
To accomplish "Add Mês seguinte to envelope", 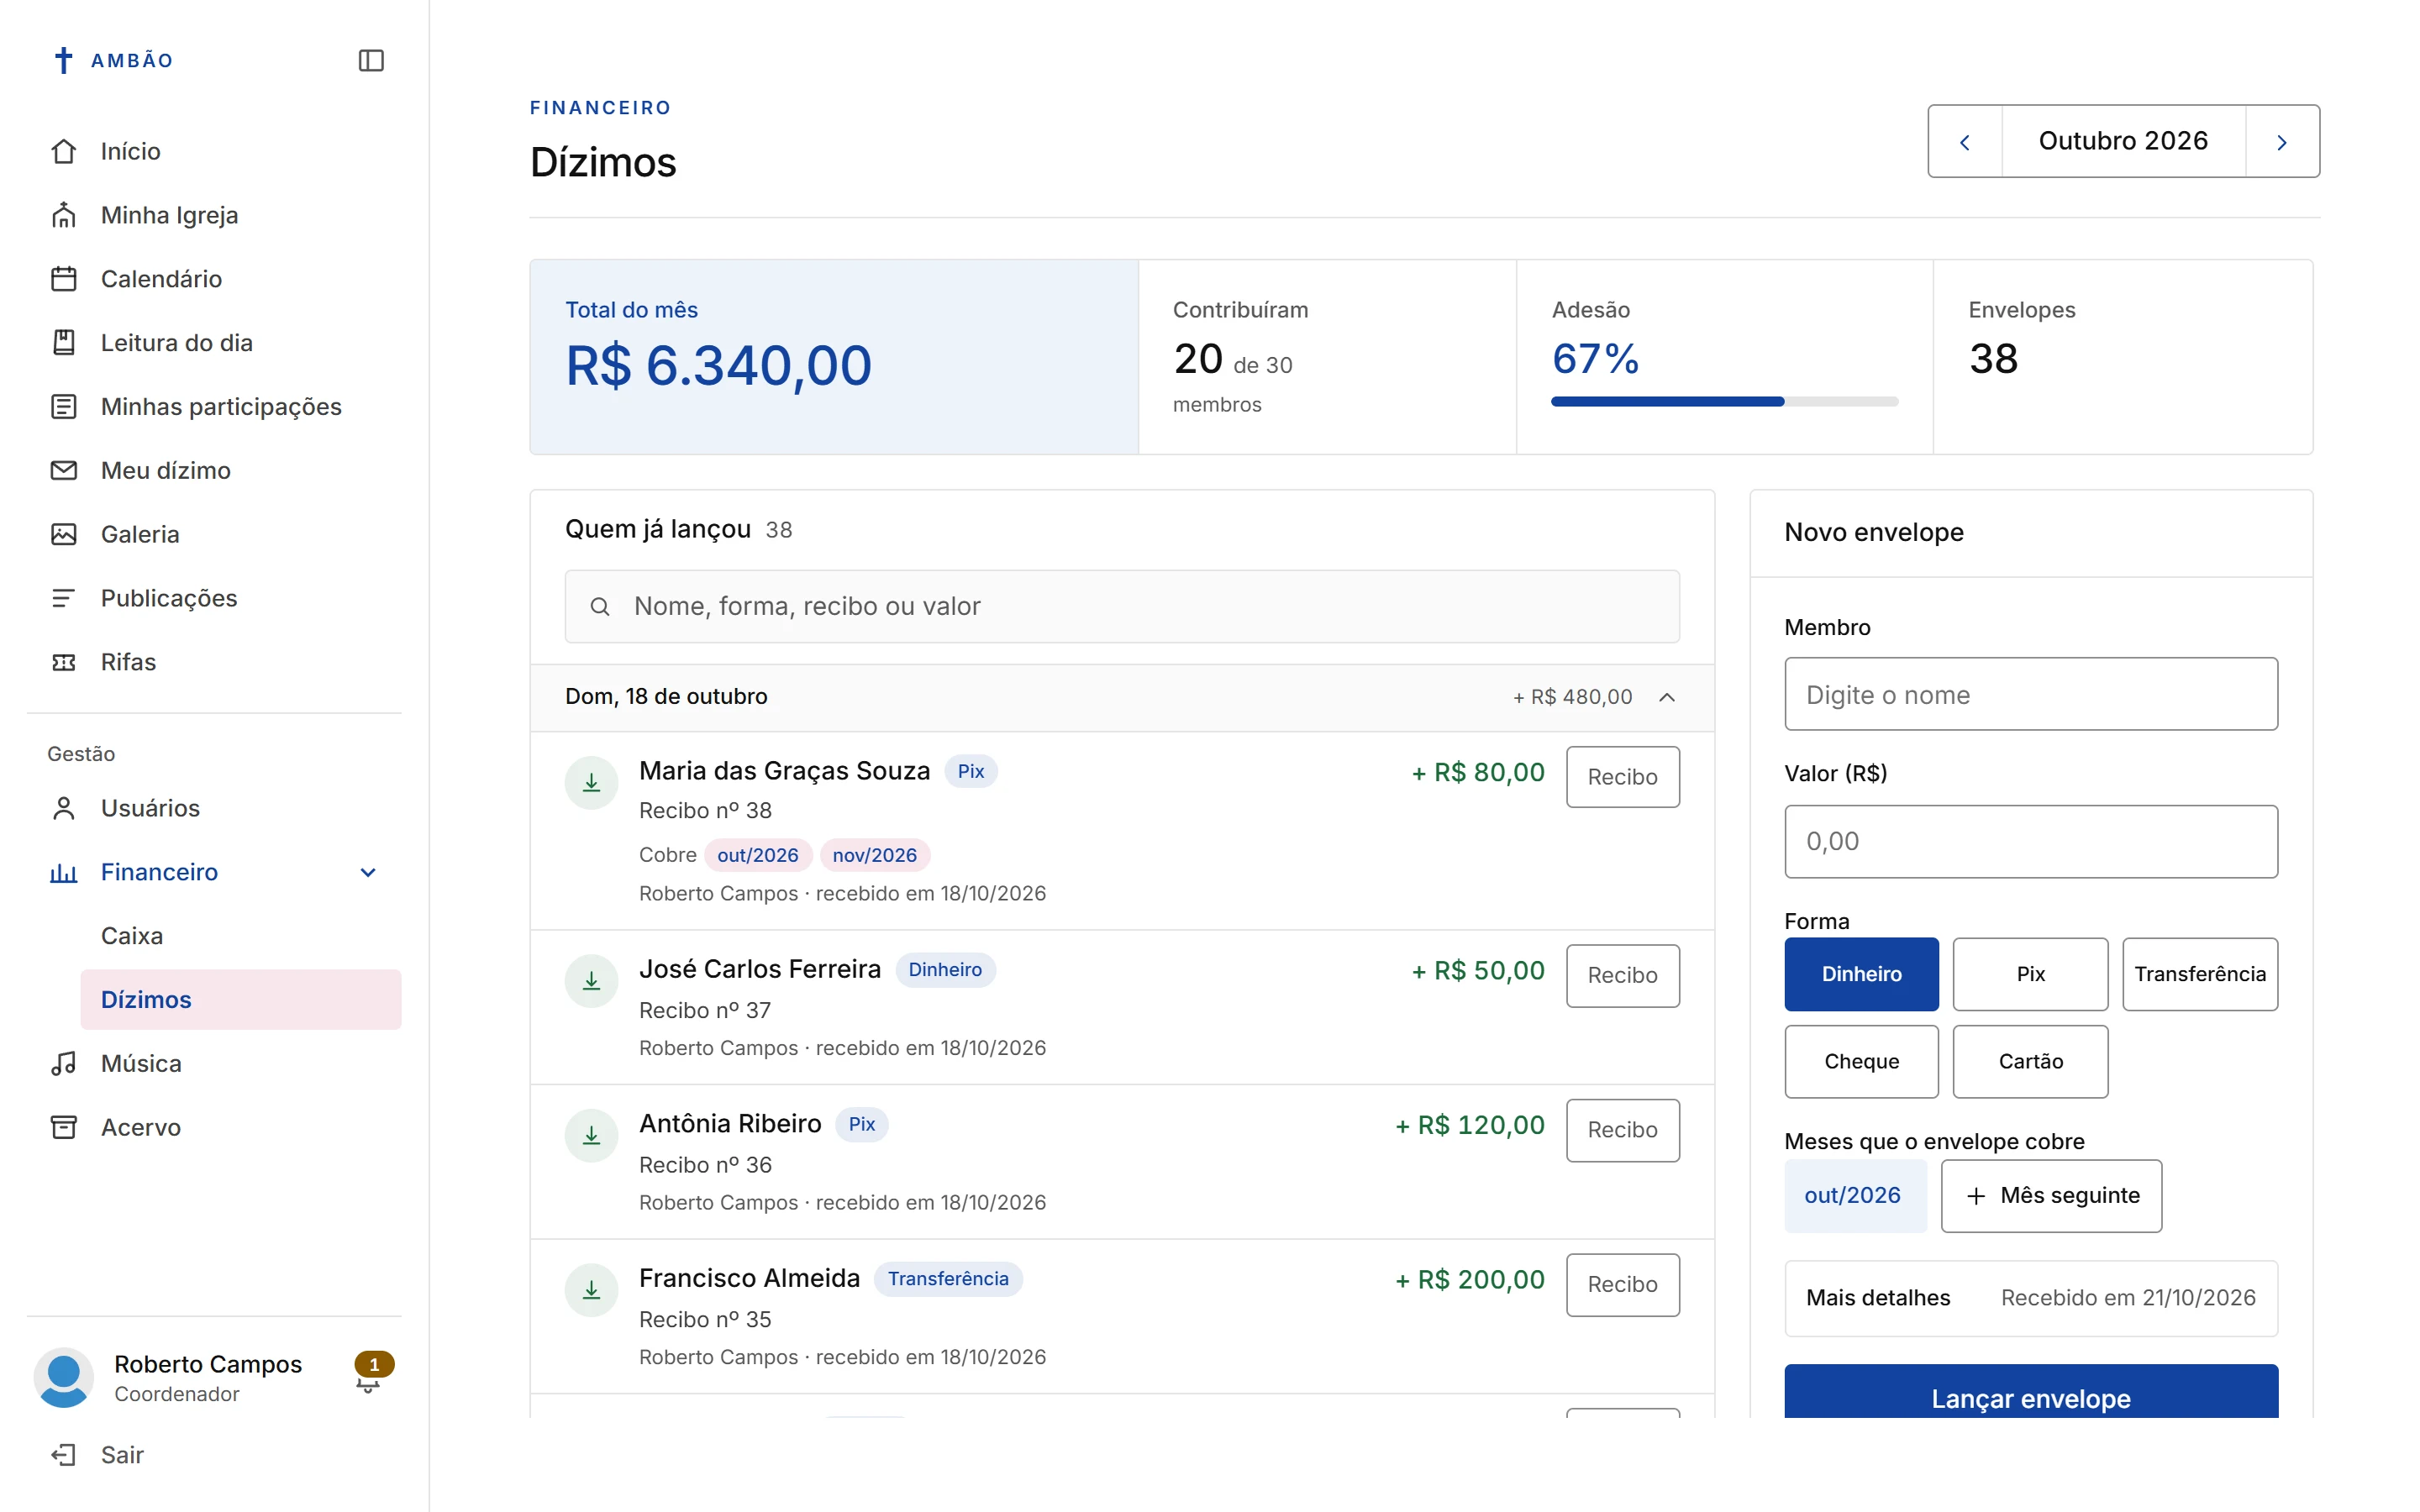I will (2051, 1196).
